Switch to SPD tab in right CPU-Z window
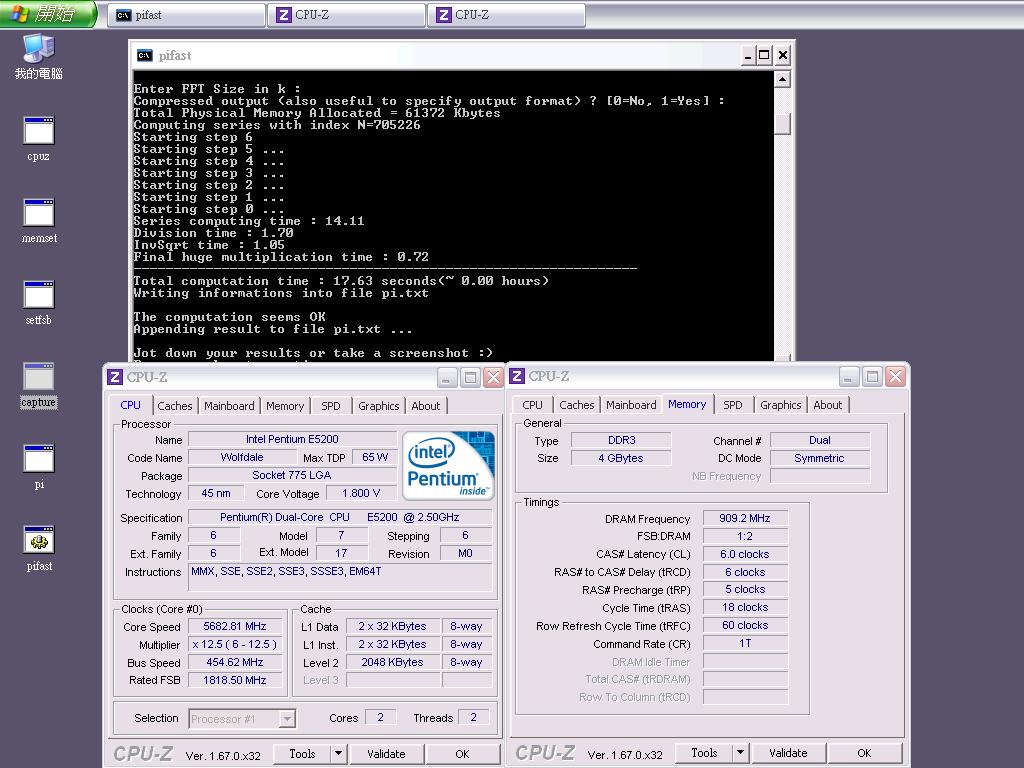The width and height of the screenshot is (1024, 768). click(x=733, y=405)
